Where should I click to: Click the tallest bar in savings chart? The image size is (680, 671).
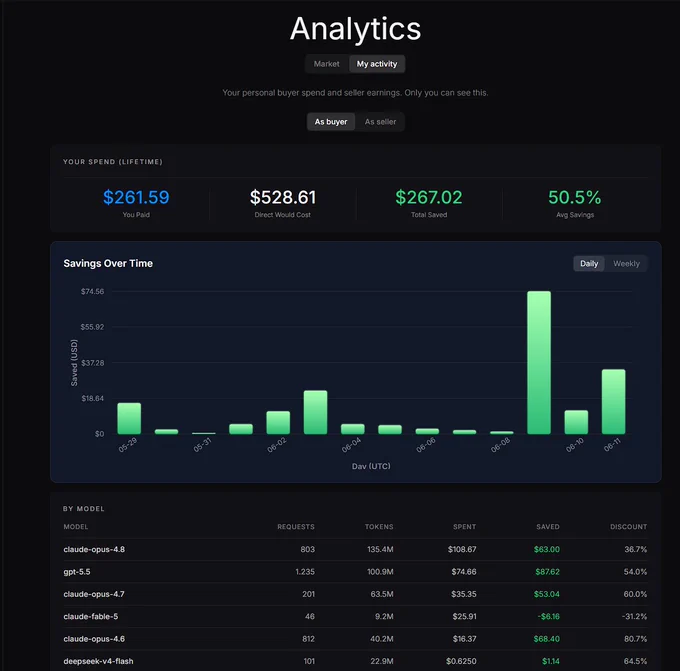pos(539,363)
